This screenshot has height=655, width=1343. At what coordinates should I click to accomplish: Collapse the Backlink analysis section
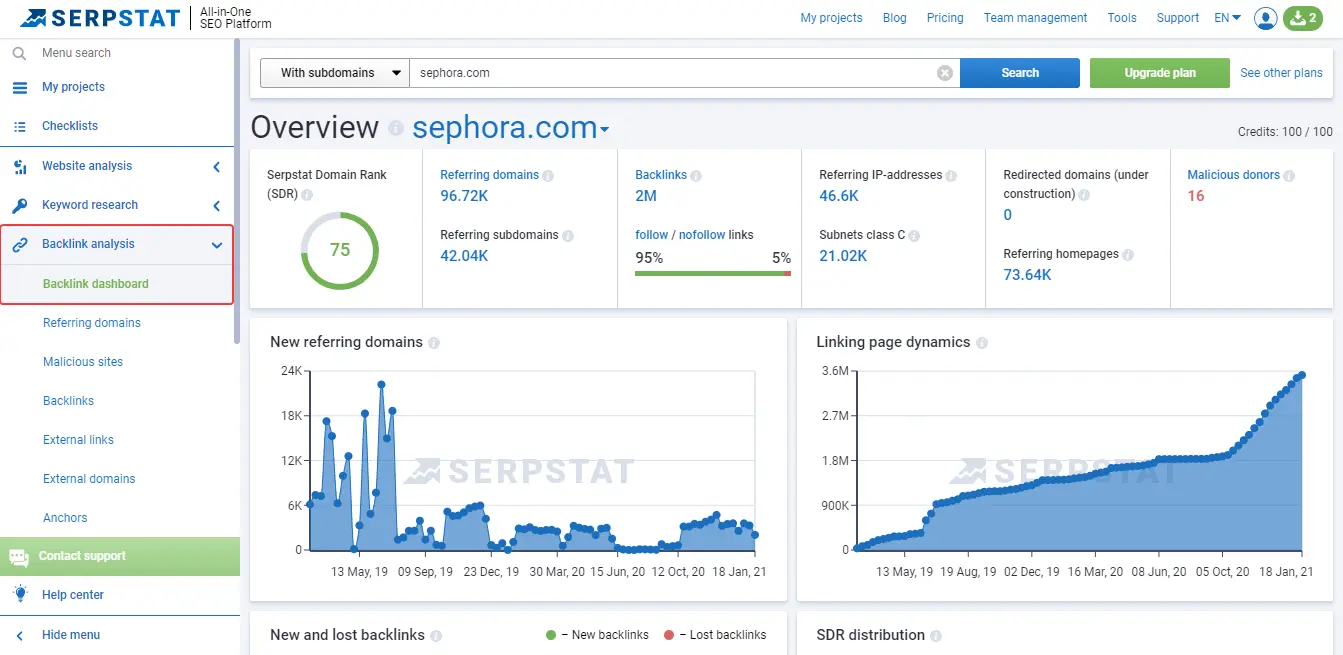coord(217,244)
